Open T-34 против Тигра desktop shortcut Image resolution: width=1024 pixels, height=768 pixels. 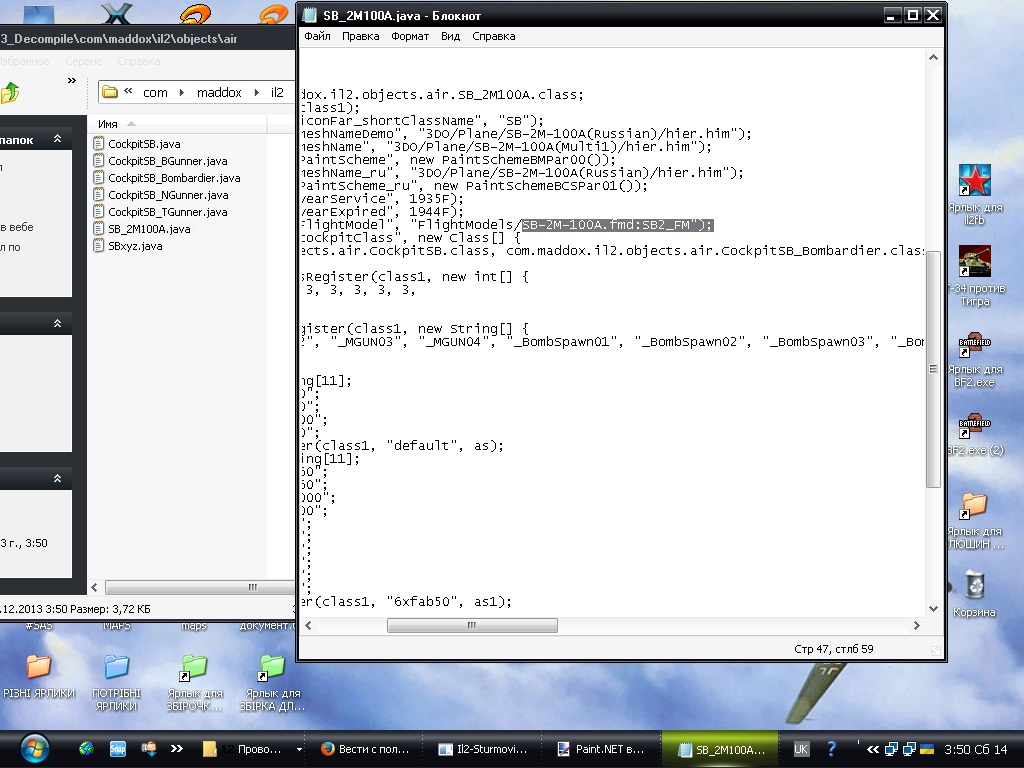(x=974, y=276)
